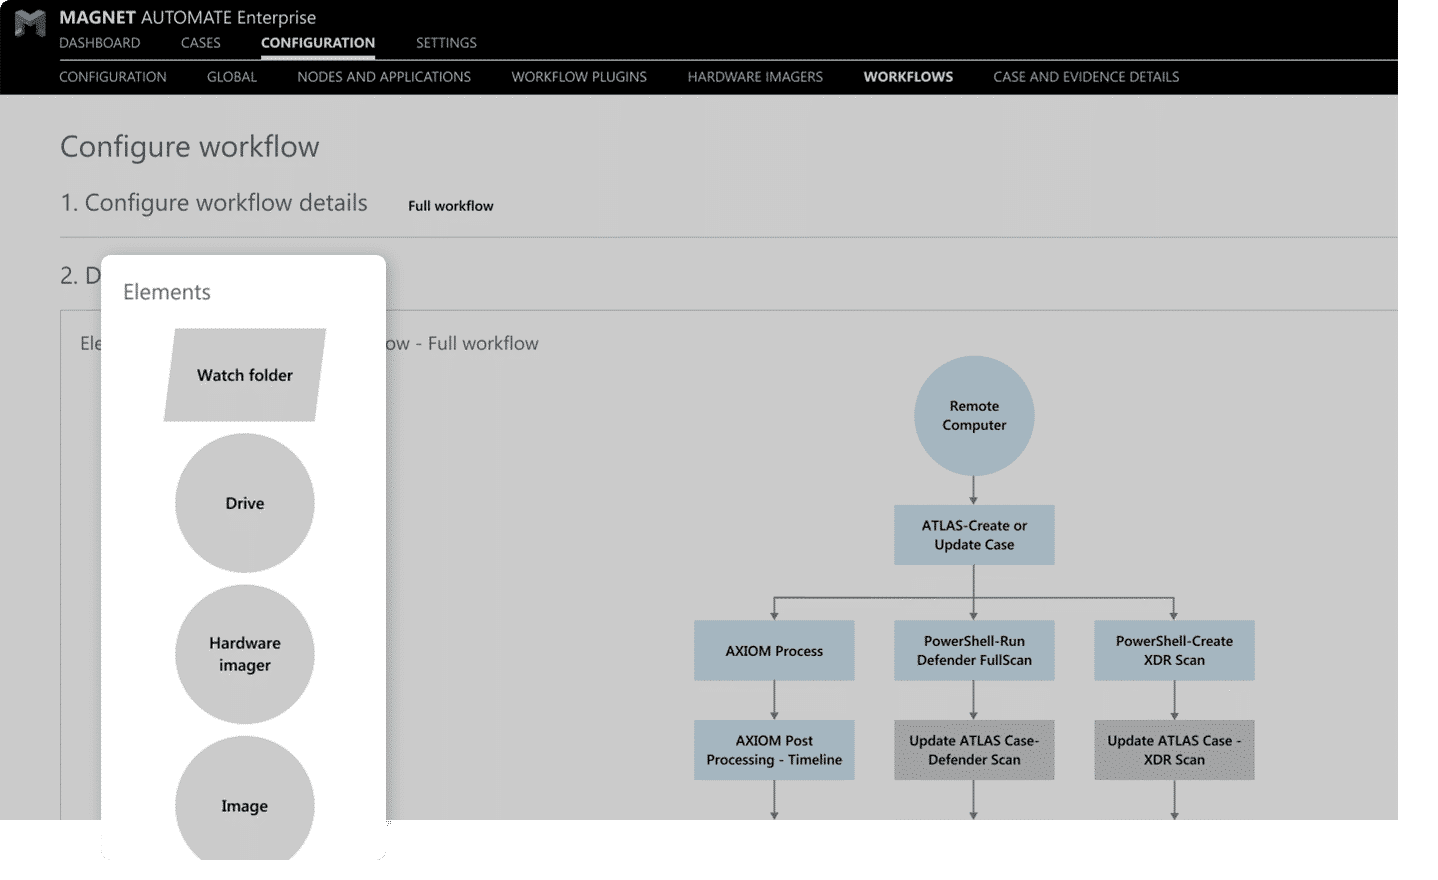Viewport: 1438px width, 880px height.
Task: Select the Watch folder element
Action: click(245, 375)
